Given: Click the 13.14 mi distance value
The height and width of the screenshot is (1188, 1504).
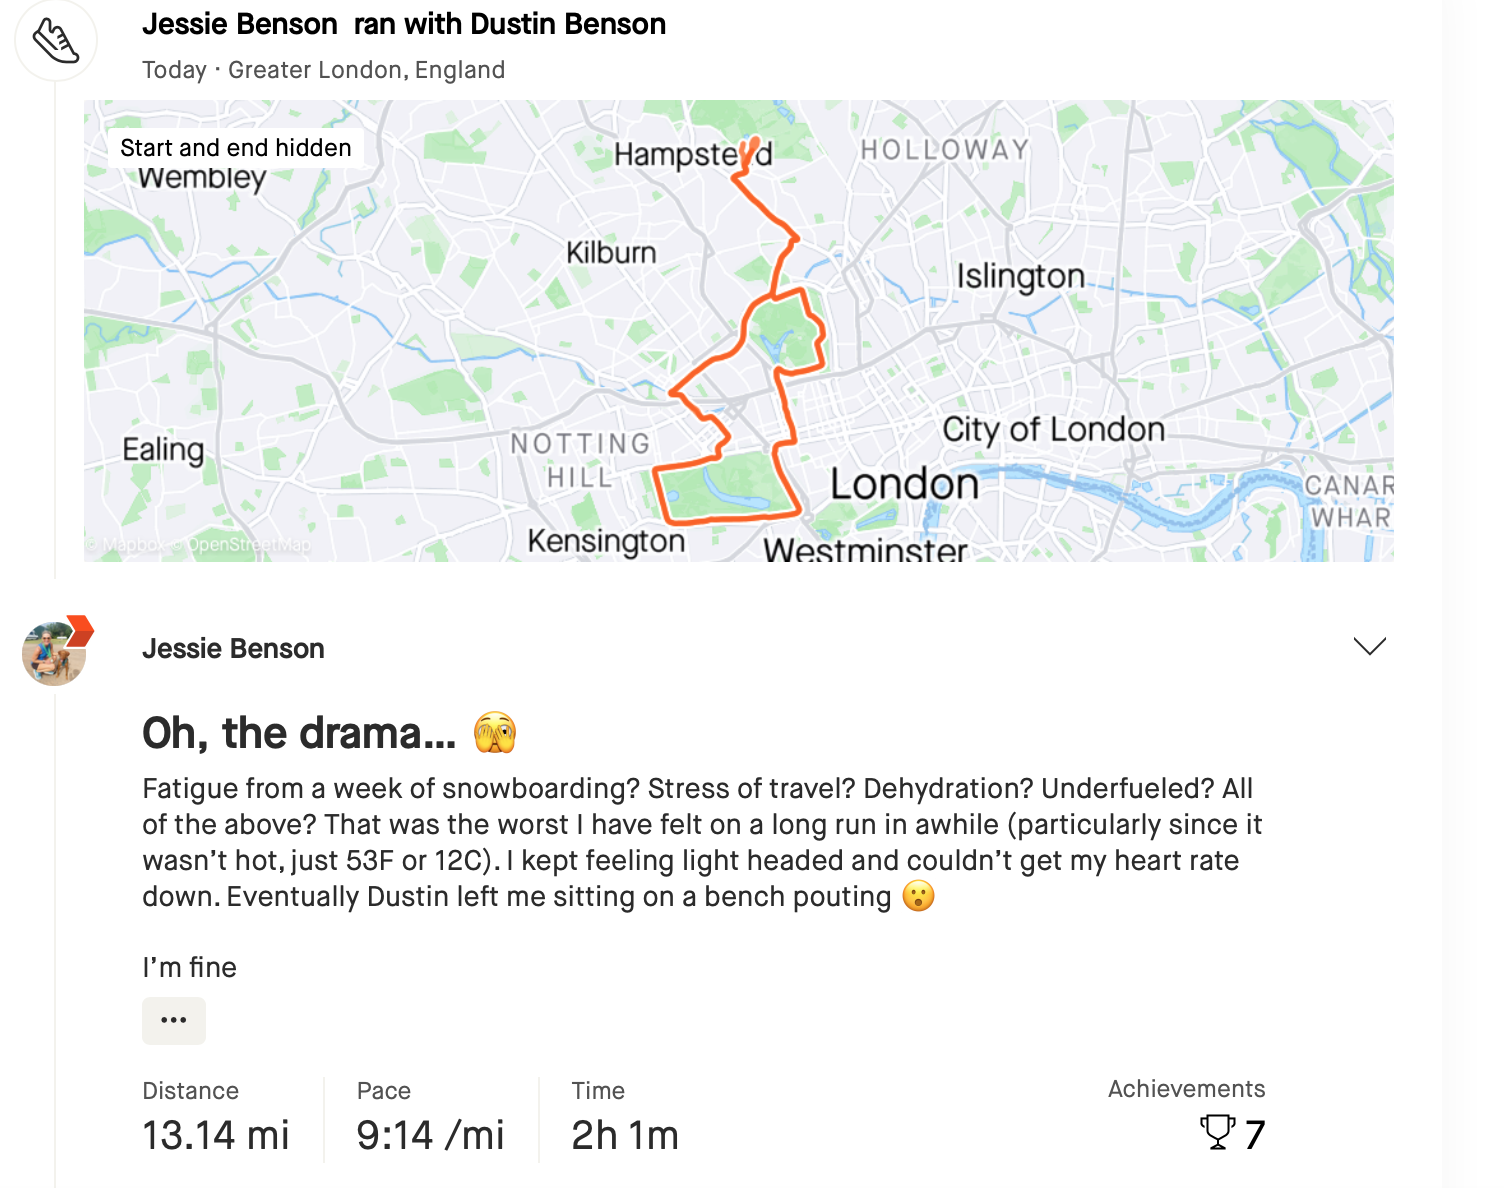Looking at the screenshot, I should click(x=216, y=1135).
